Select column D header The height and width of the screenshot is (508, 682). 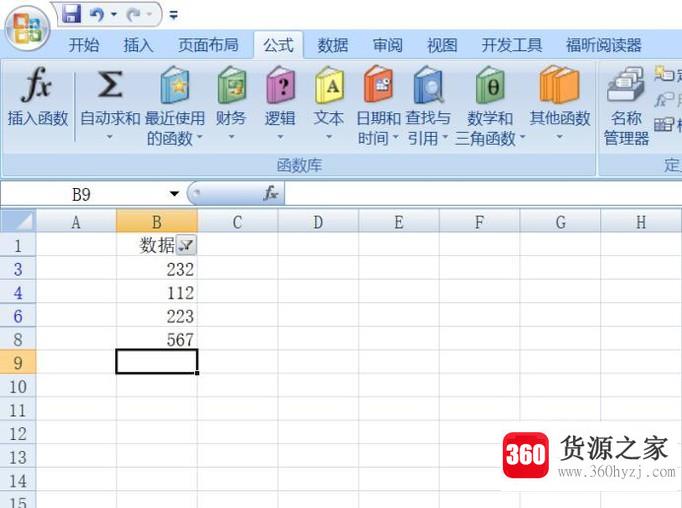[x=318, y=222]
